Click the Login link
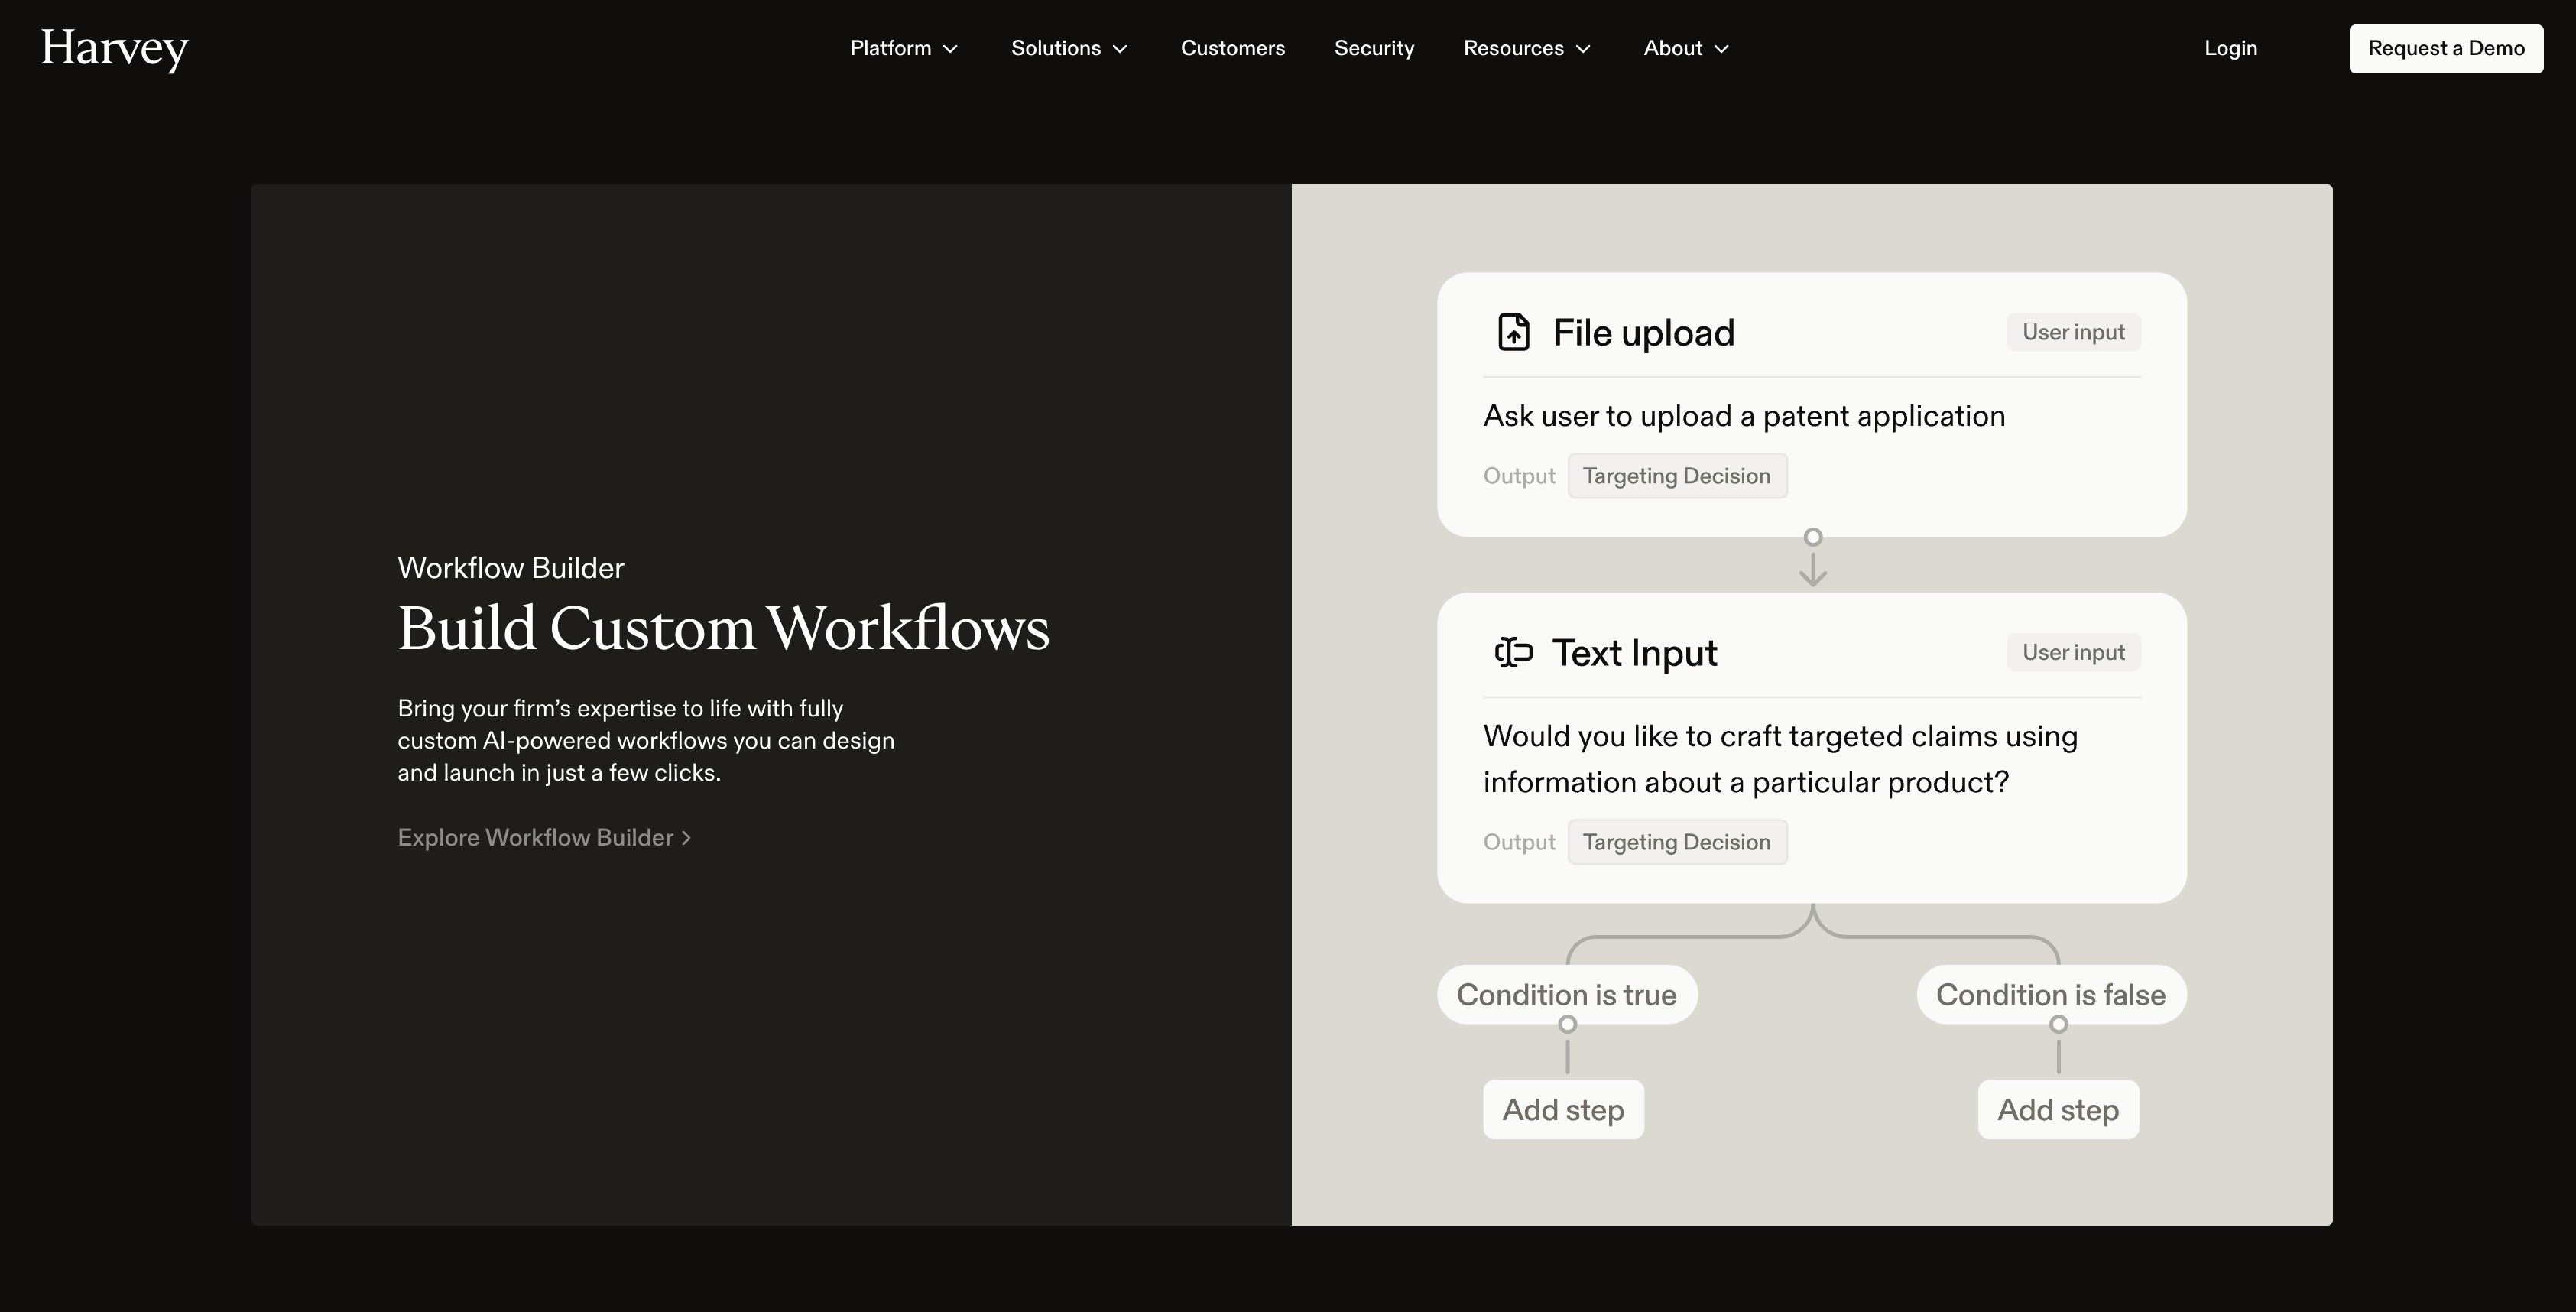Image resolution: width=2576 pixels, height=1312 pixels. [x=2230, y=48]
